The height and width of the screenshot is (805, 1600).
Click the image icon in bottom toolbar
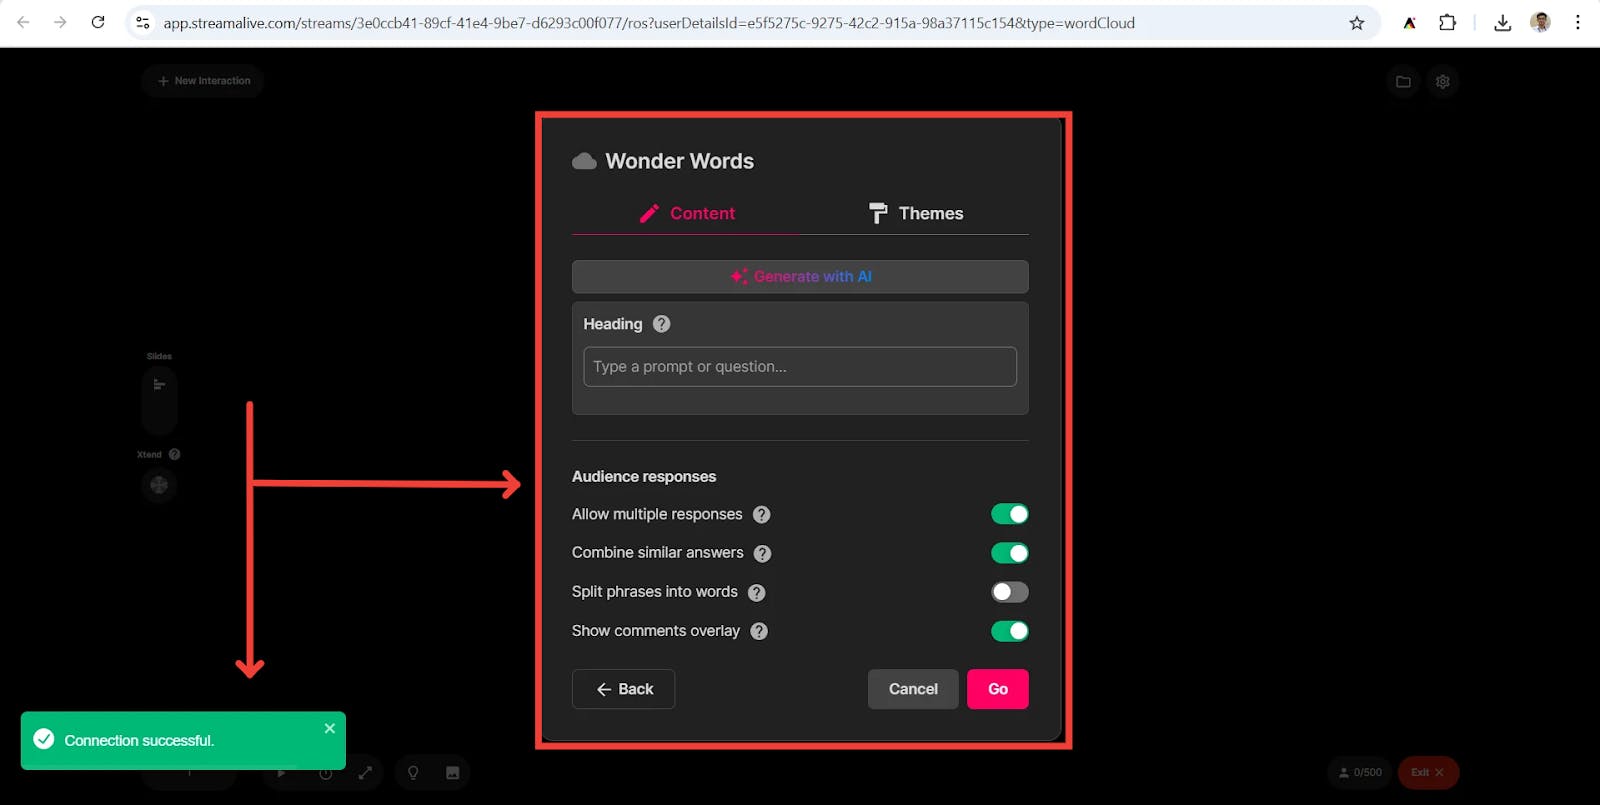click(x=453, y=773)
